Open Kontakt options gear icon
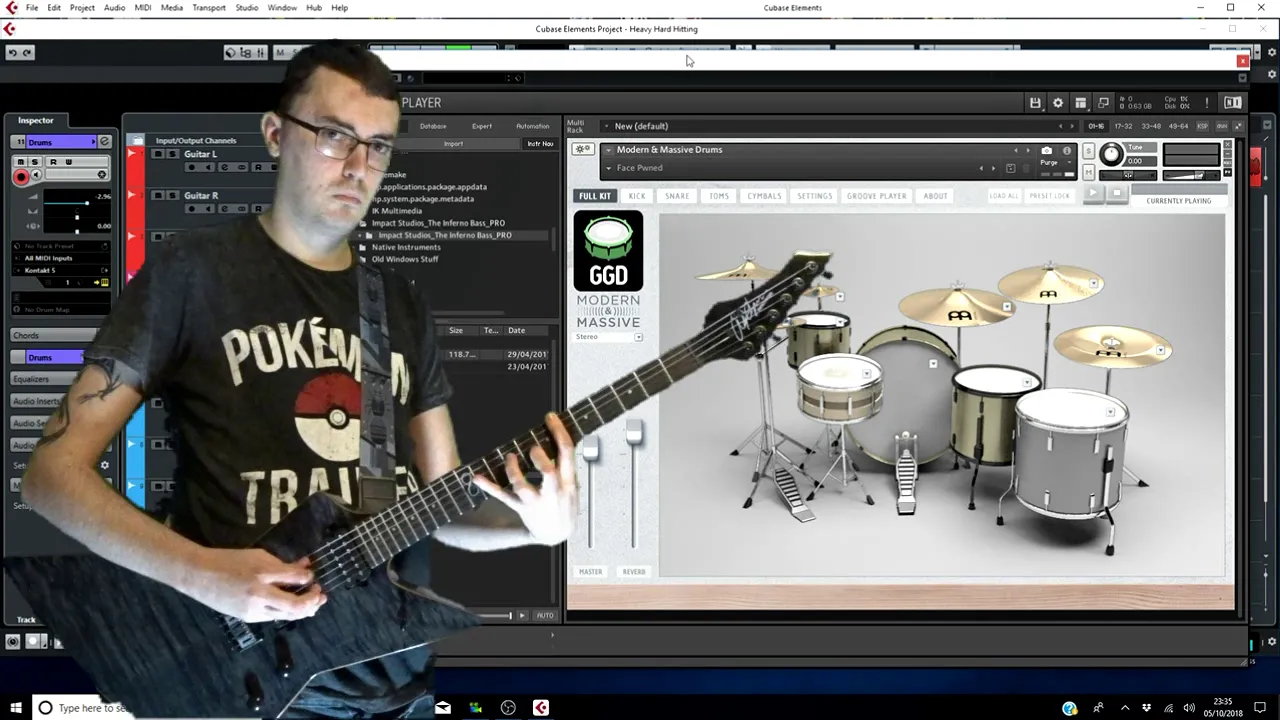The height and width of the screenshot is (720, 1280). click(x=1058, y=103)
